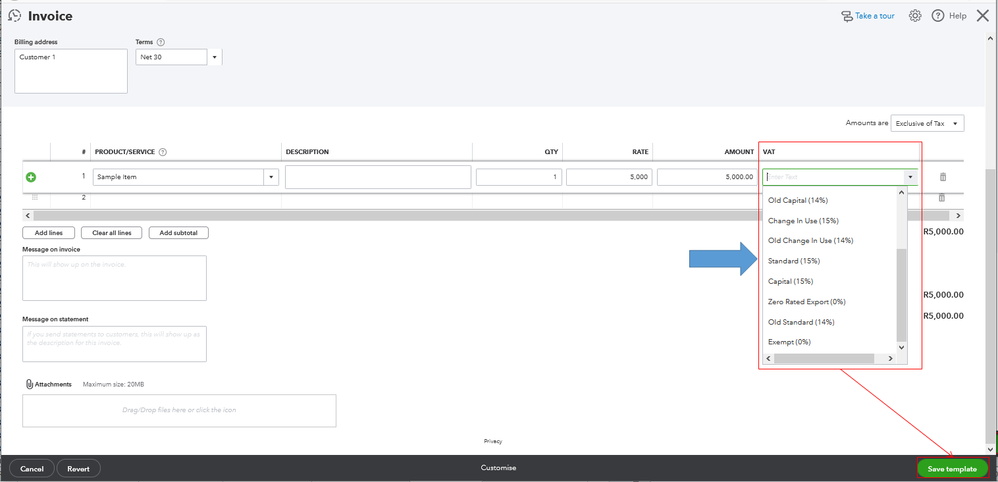The width and height of the screenshot is (998, 482).
Task: Click the Attachments paperclip icon
Action: click(x=29, y=385)
